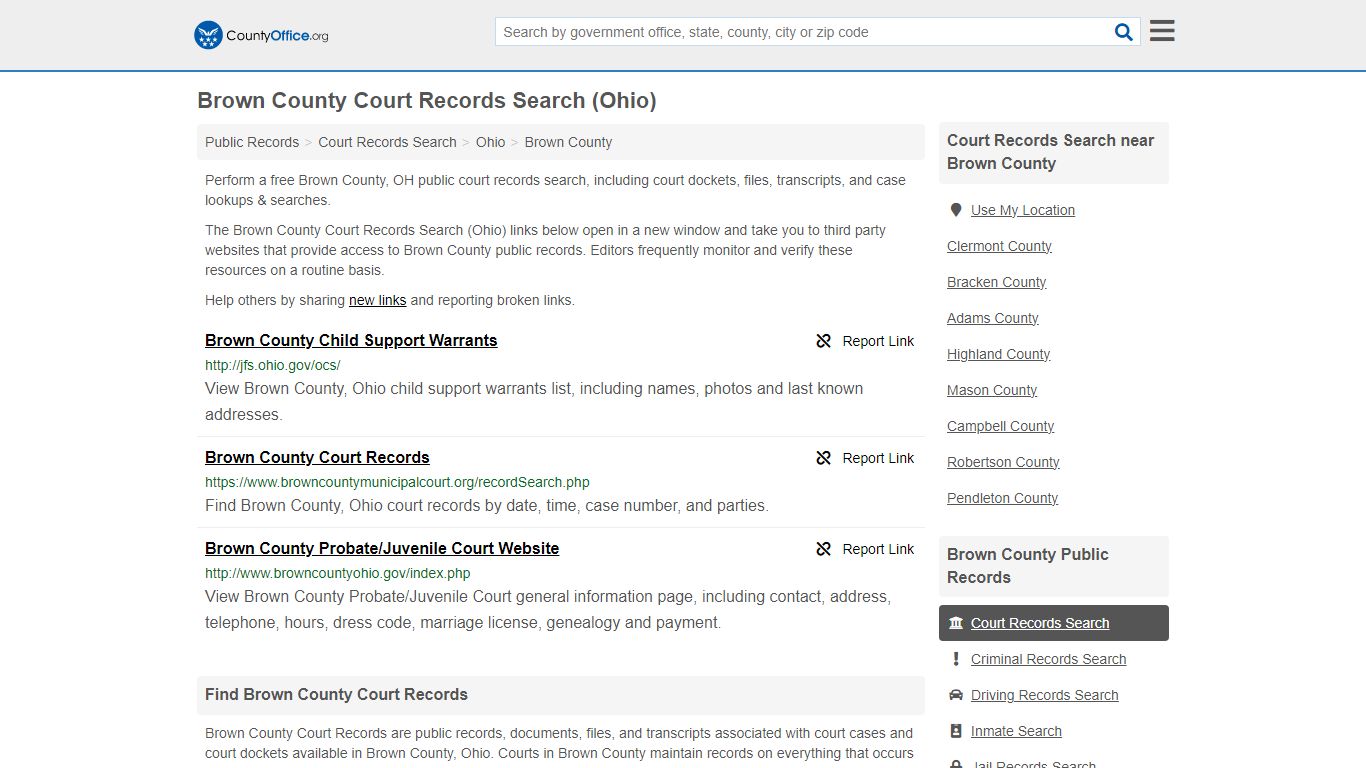Open Clermont County
Screen dimensions: 1366x768
[999, 246]
